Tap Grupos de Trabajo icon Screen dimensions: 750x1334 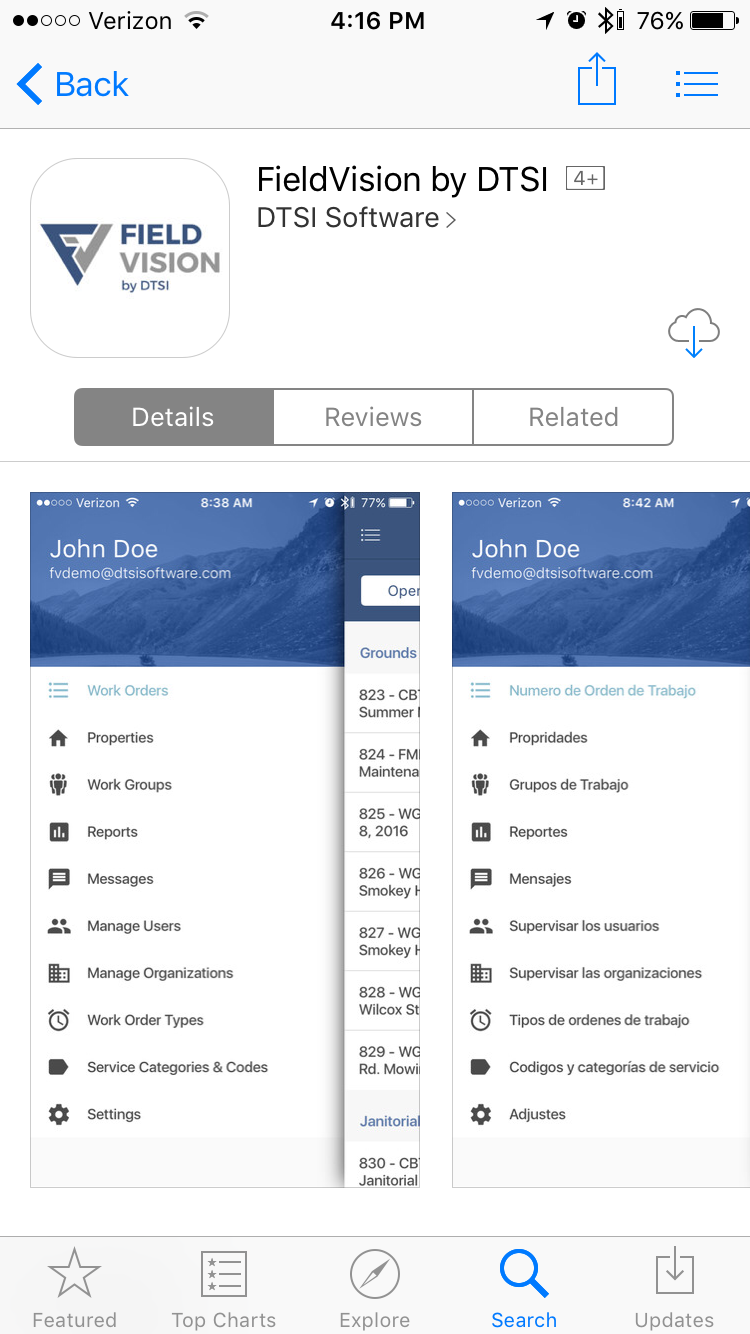click(481, 785)
